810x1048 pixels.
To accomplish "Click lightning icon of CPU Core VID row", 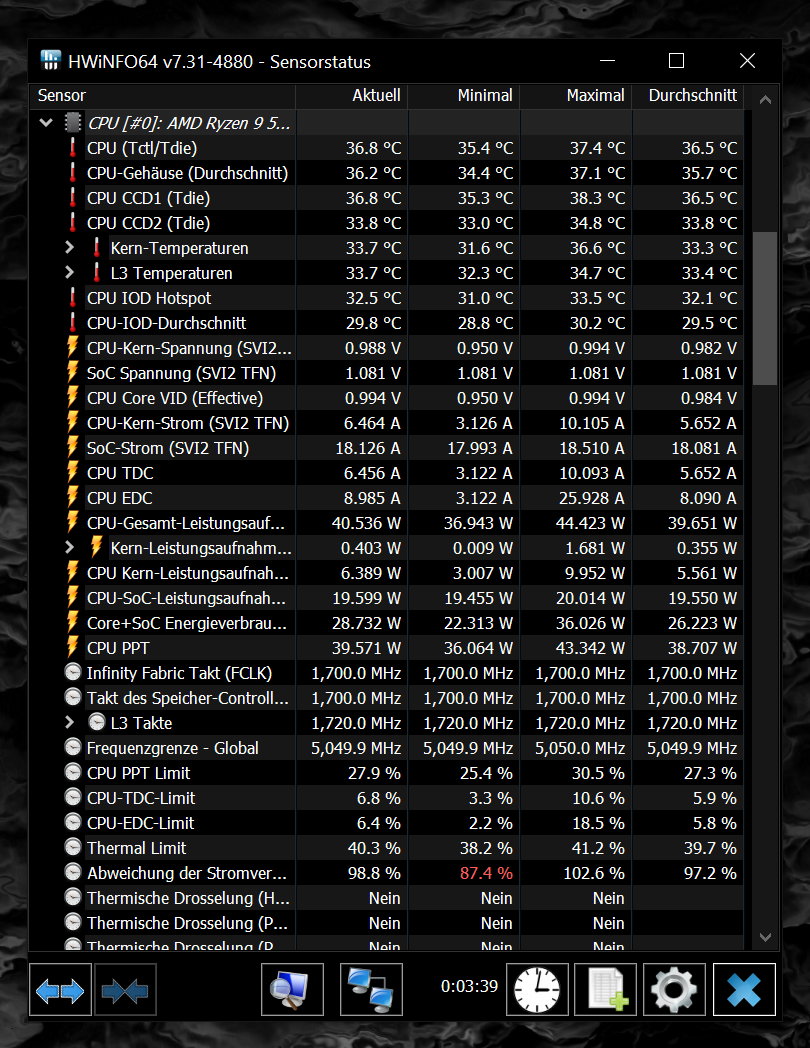I will 73,398.
